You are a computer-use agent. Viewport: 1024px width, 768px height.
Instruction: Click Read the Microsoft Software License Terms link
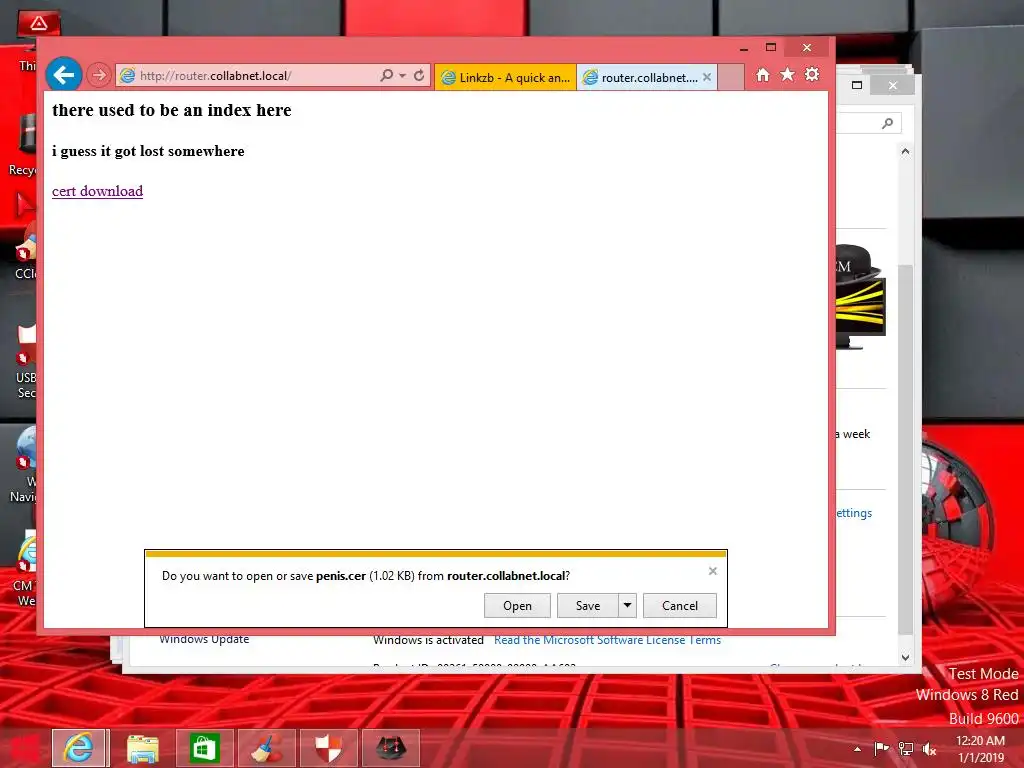click(x=607, y=641)
